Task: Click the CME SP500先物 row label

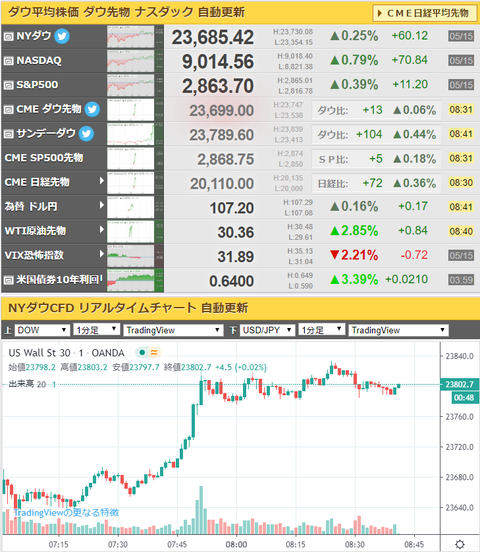Action: (x=44, y=158)
